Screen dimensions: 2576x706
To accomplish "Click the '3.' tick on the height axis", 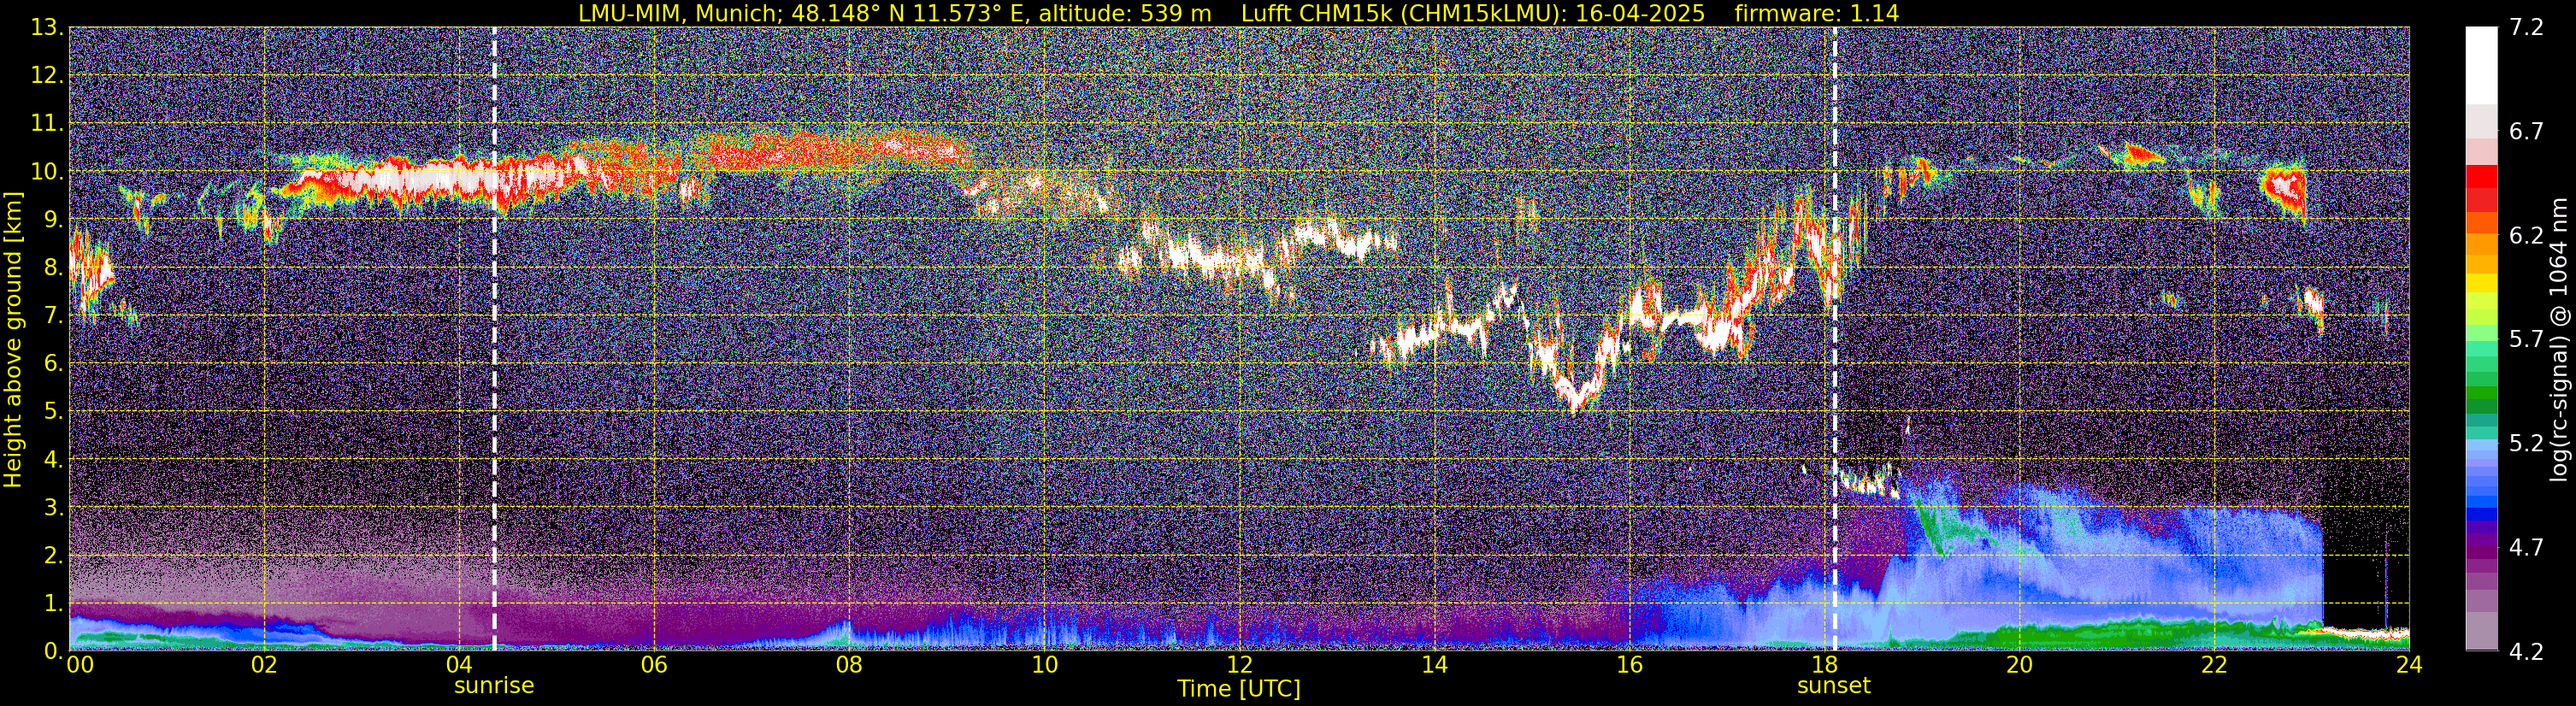I will pos(54,507).
